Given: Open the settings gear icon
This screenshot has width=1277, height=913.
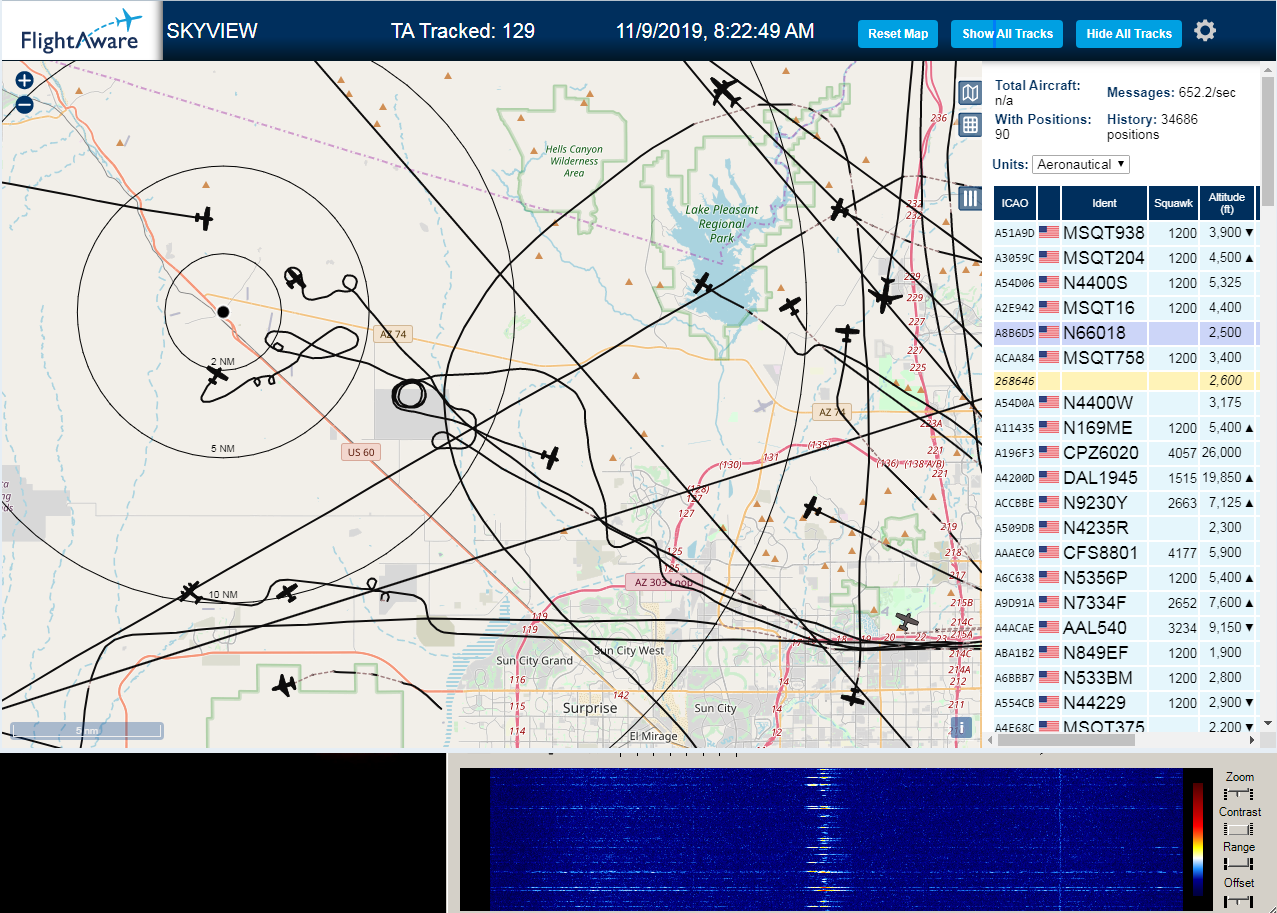Looking at the screenshot, I should point(1205,31).
